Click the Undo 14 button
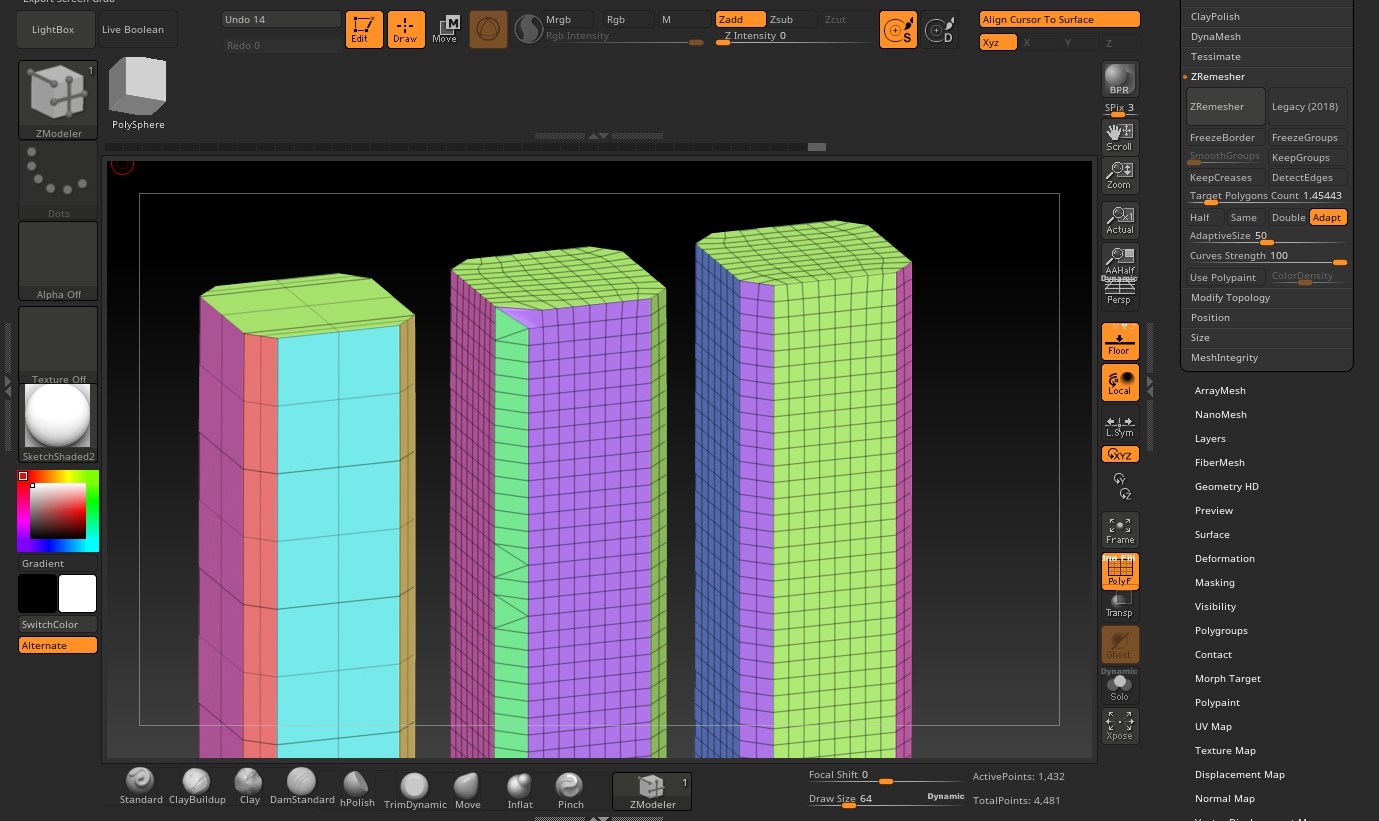This screenshot has width=1379, height=821. pyautogui.click(x=281, y=20)
